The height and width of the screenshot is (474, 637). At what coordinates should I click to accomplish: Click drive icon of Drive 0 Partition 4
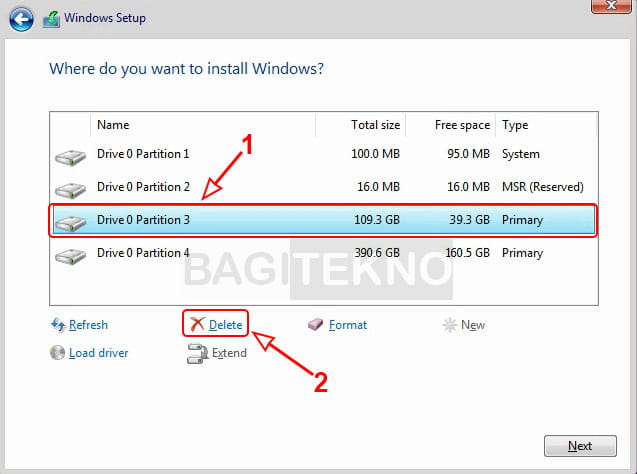coord(70,256)
